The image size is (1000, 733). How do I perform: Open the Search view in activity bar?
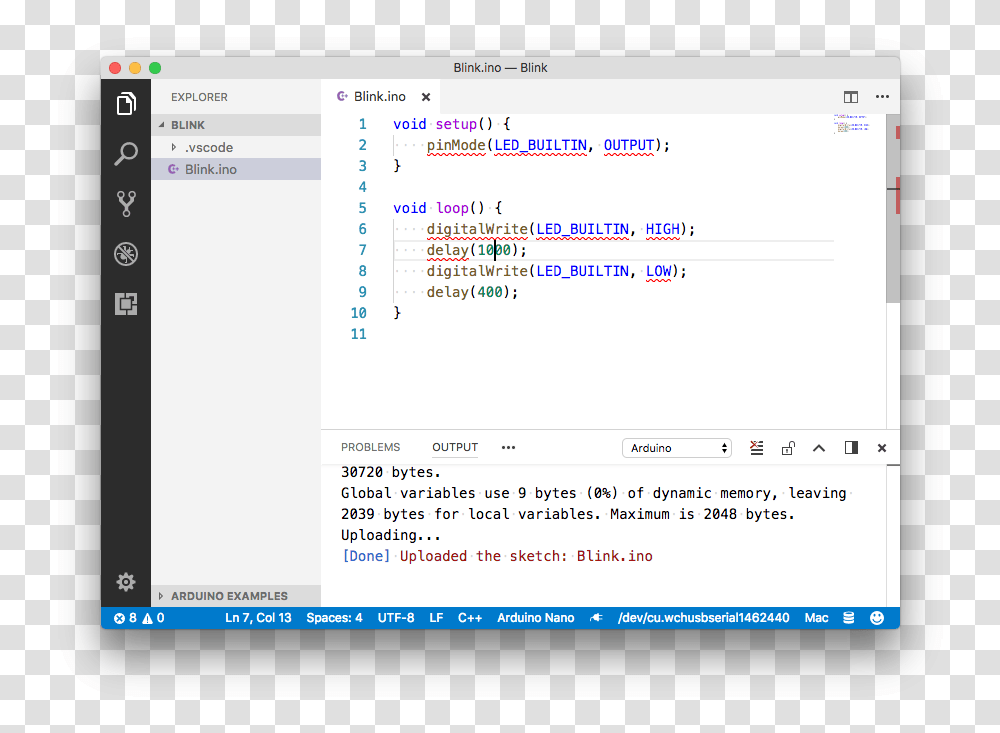coord(126,154)
